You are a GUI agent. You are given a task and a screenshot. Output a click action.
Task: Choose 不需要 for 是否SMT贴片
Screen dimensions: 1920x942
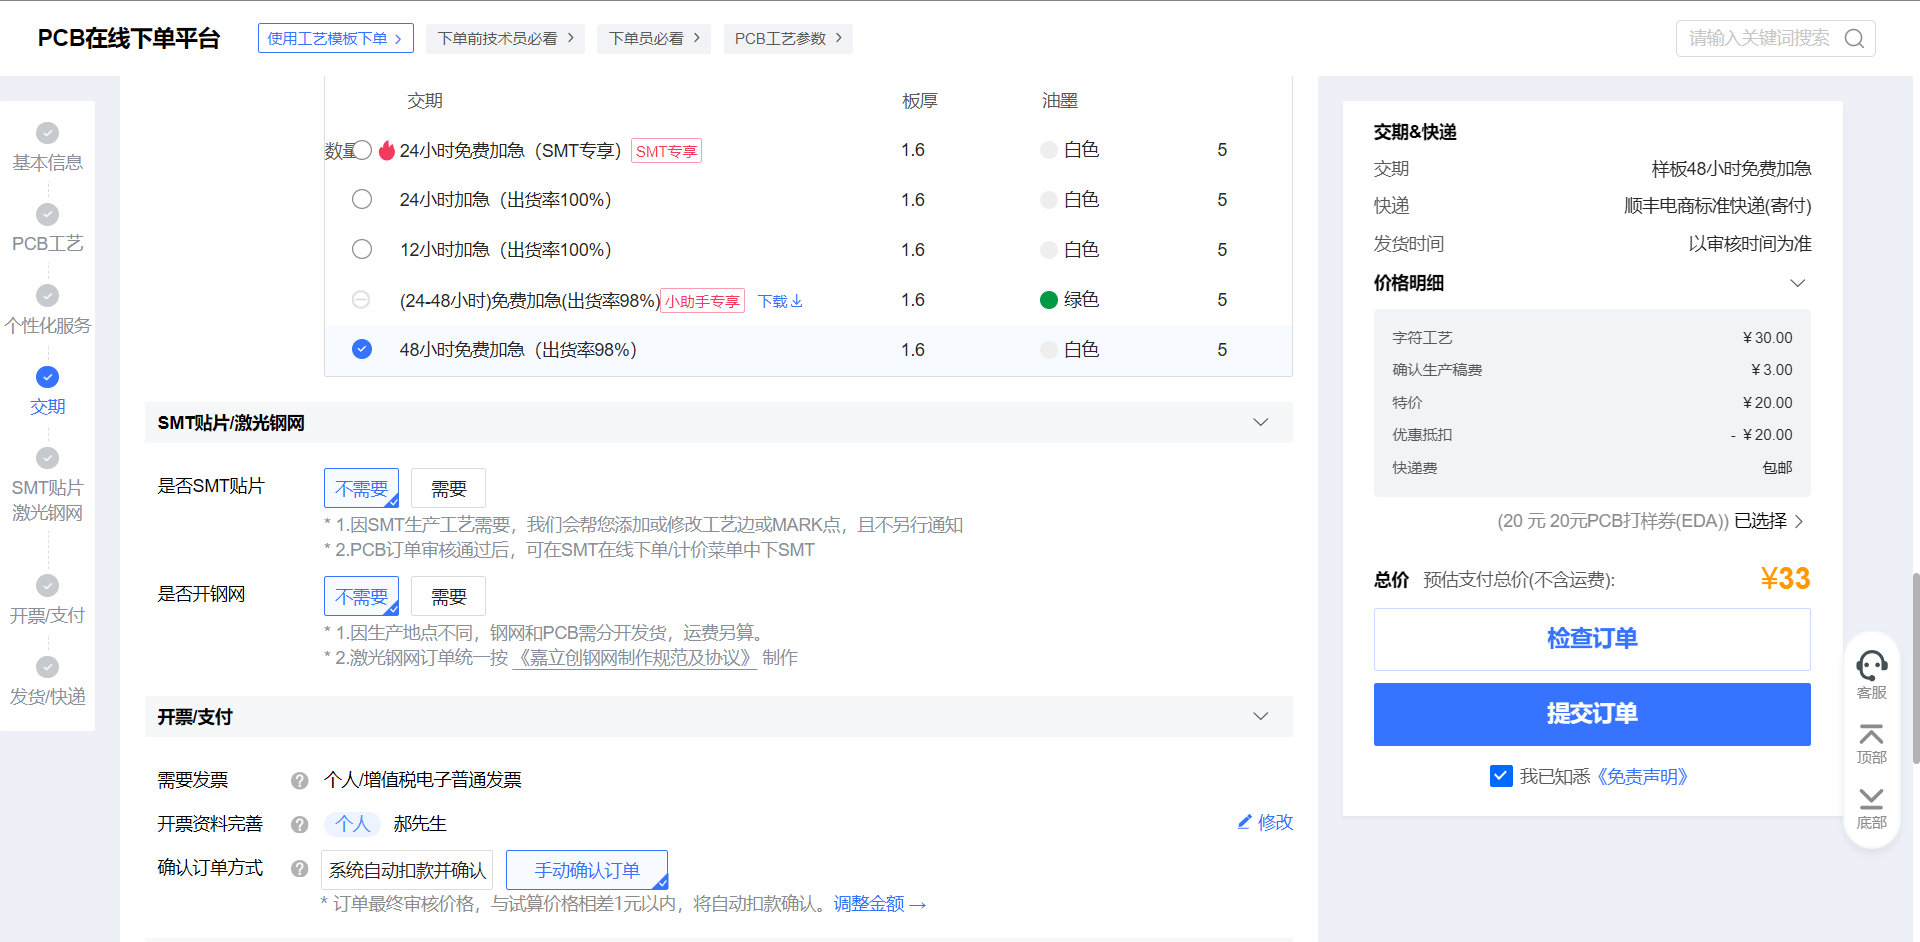pyautogui.click(x=361, y=488)
